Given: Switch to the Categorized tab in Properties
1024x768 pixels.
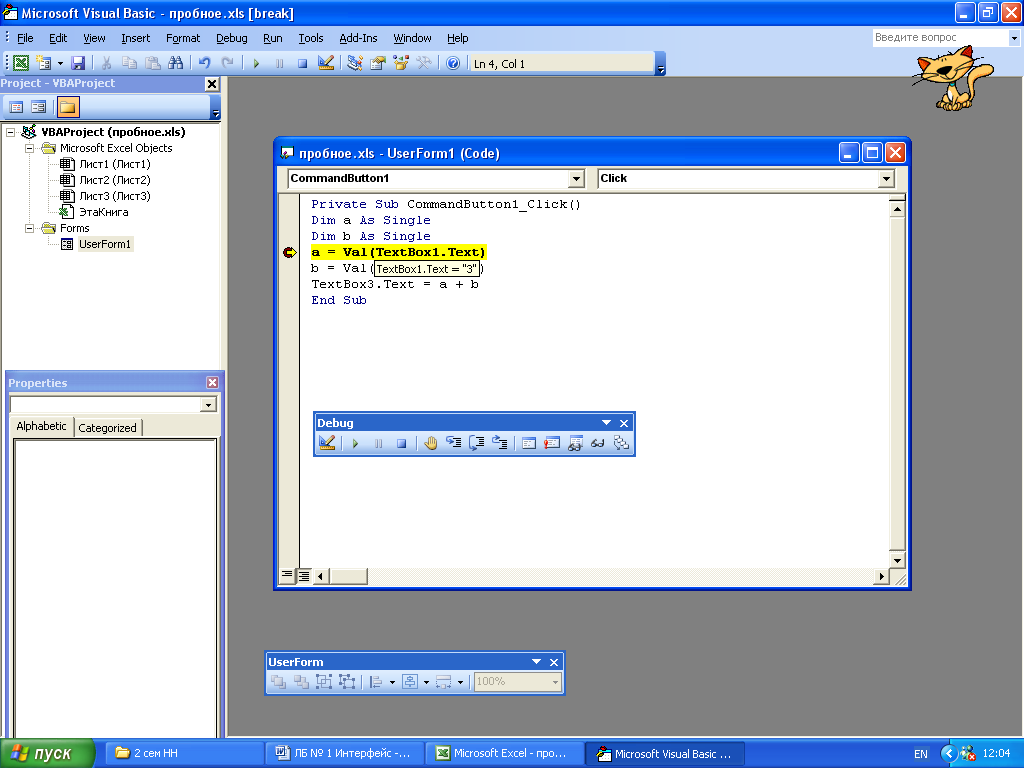Looking at the screenshot, I should click(108, 428).
